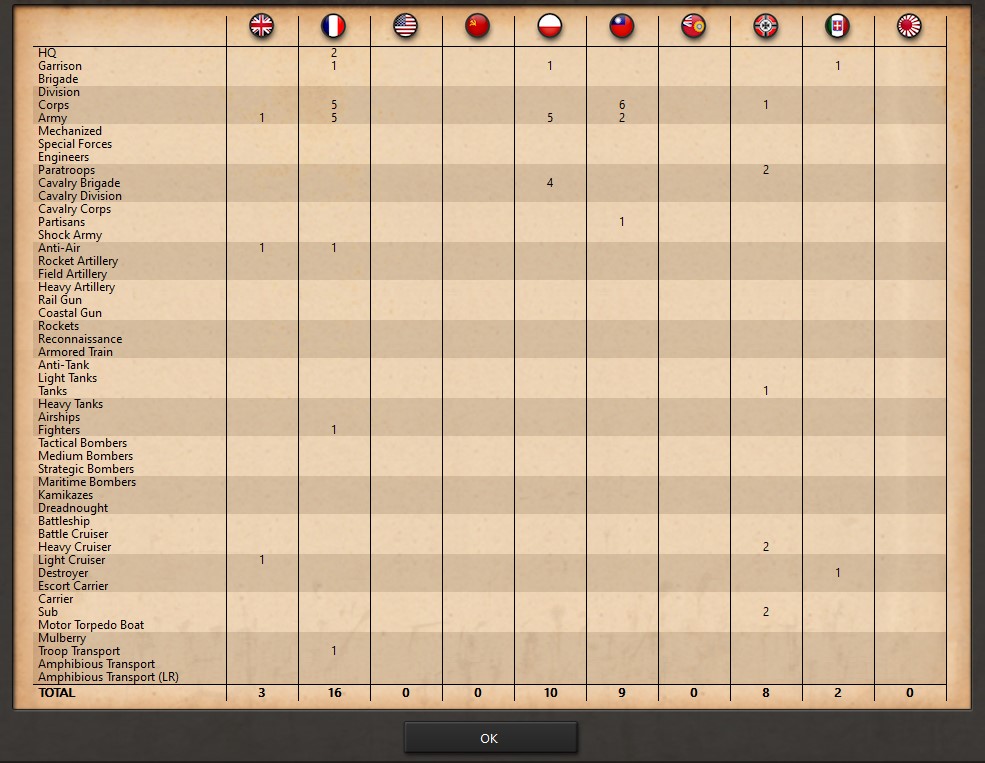The image size is (985, 763).
Task: Select the Division row label
Action: point(58,92)
